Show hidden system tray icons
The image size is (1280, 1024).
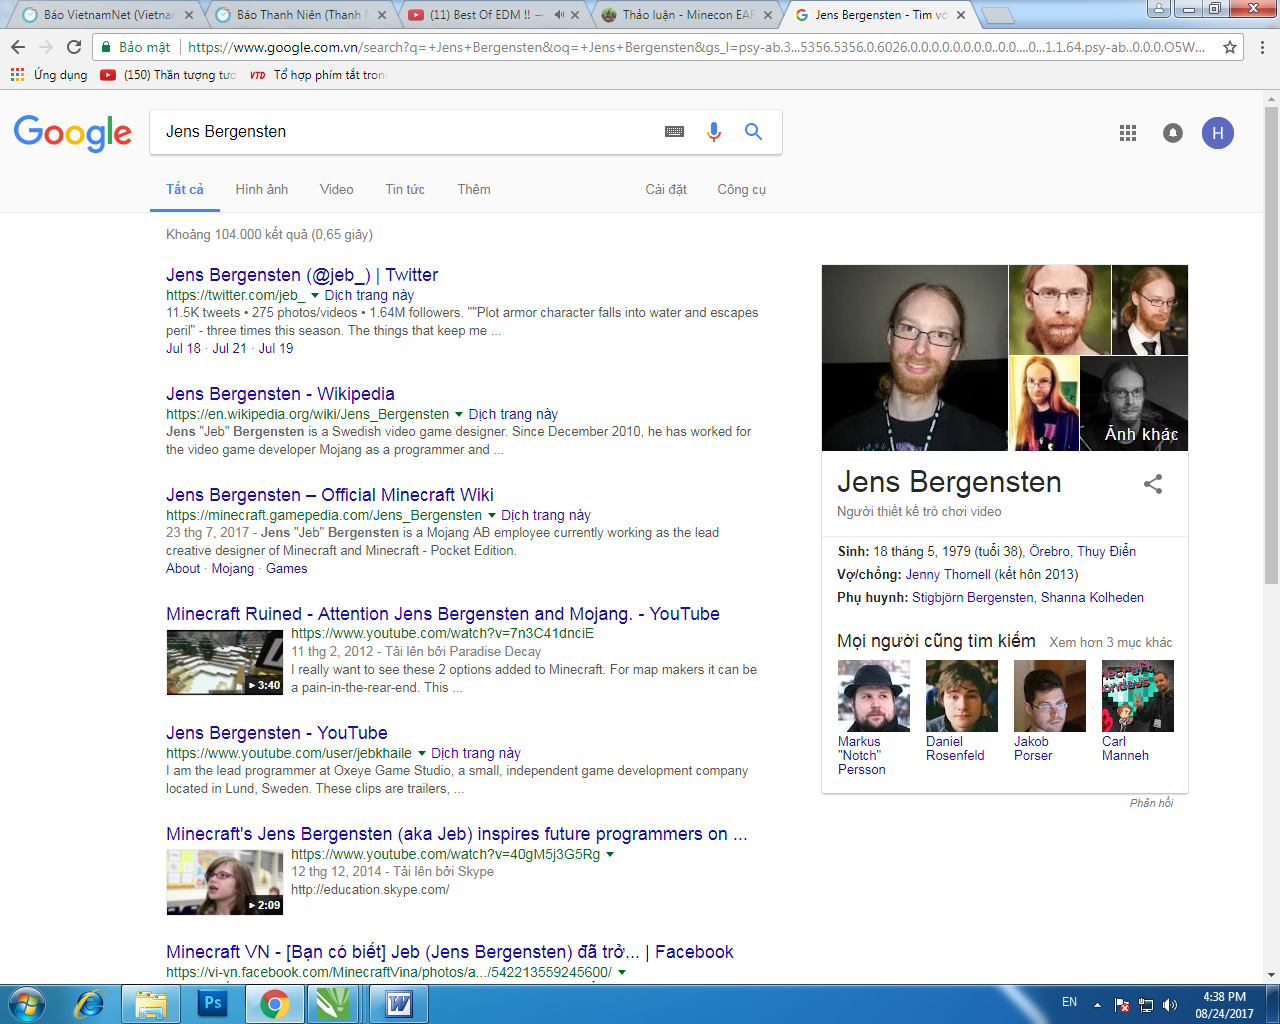click(x=1097, y=1005)
